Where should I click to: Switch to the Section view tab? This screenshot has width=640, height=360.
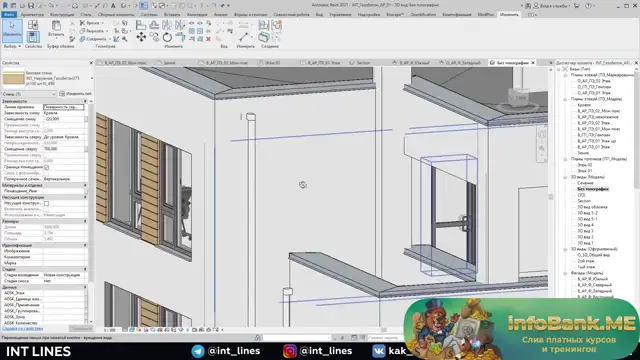point(360,63)
